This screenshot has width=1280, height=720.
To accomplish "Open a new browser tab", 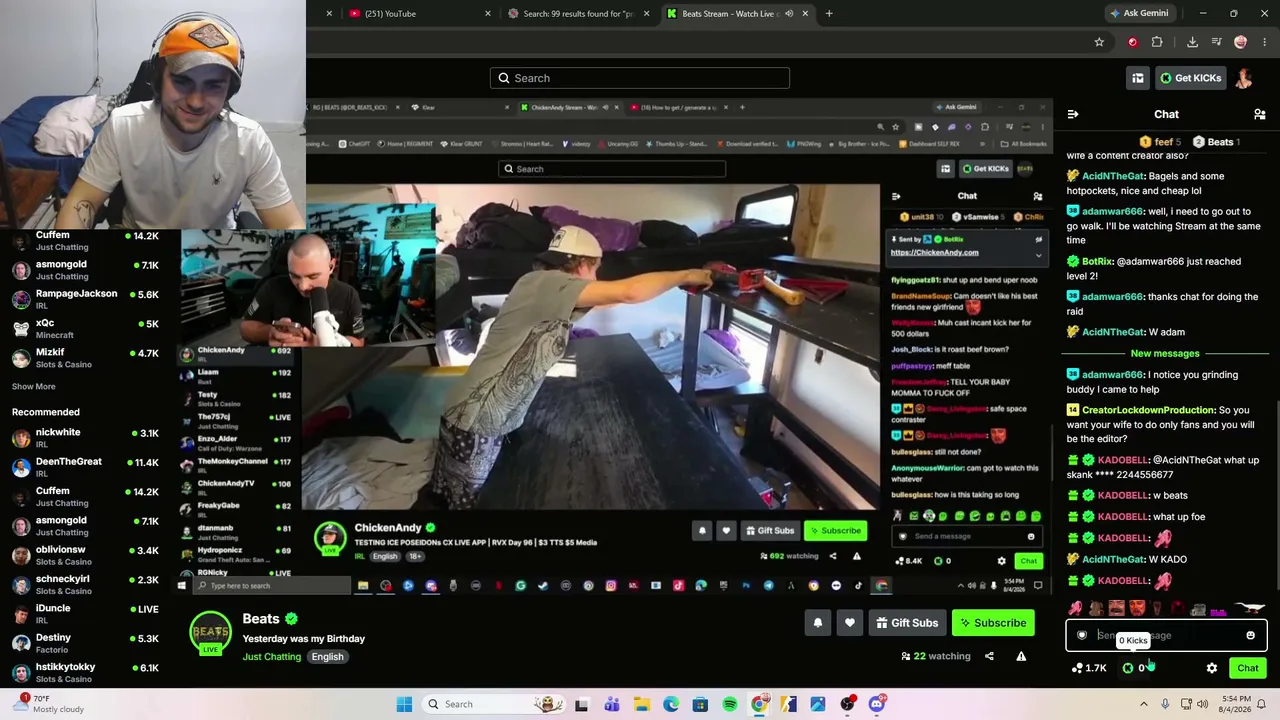I will (x=829, y=14).
